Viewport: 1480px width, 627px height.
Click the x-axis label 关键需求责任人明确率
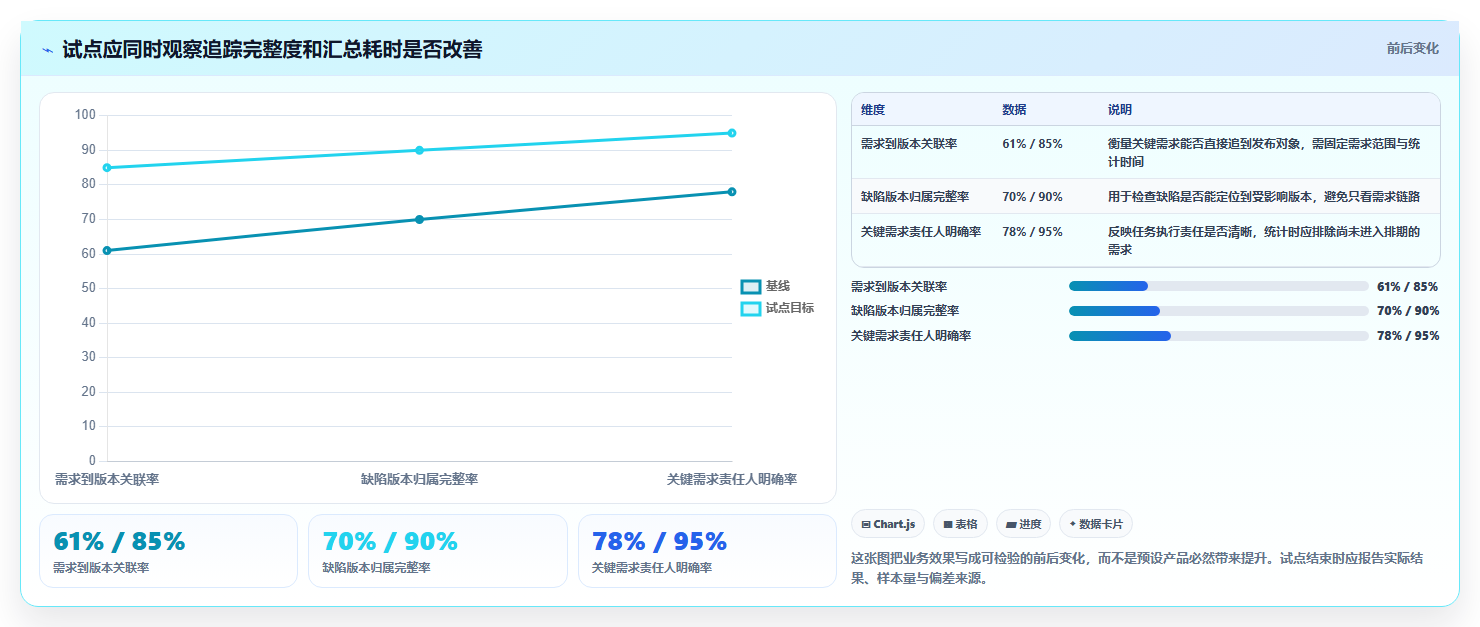point(732,480)
